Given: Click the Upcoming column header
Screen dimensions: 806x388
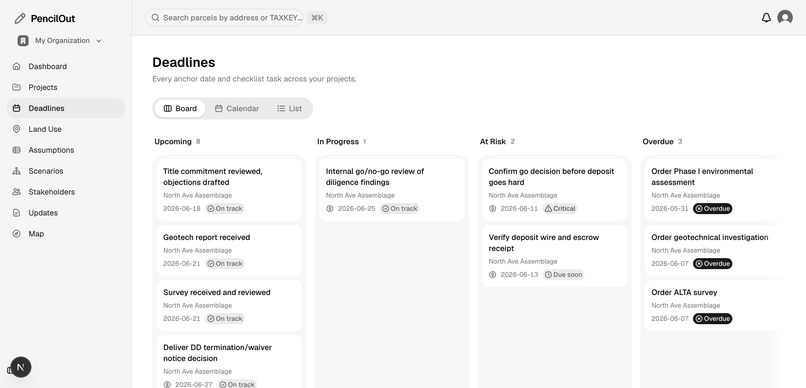Looking at the screenshot, I should click(173, 141).
